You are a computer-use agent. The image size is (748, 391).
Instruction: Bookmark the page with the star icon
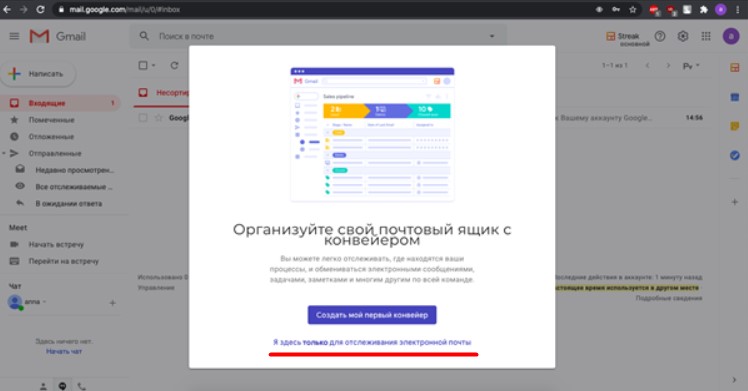(633, 10)
